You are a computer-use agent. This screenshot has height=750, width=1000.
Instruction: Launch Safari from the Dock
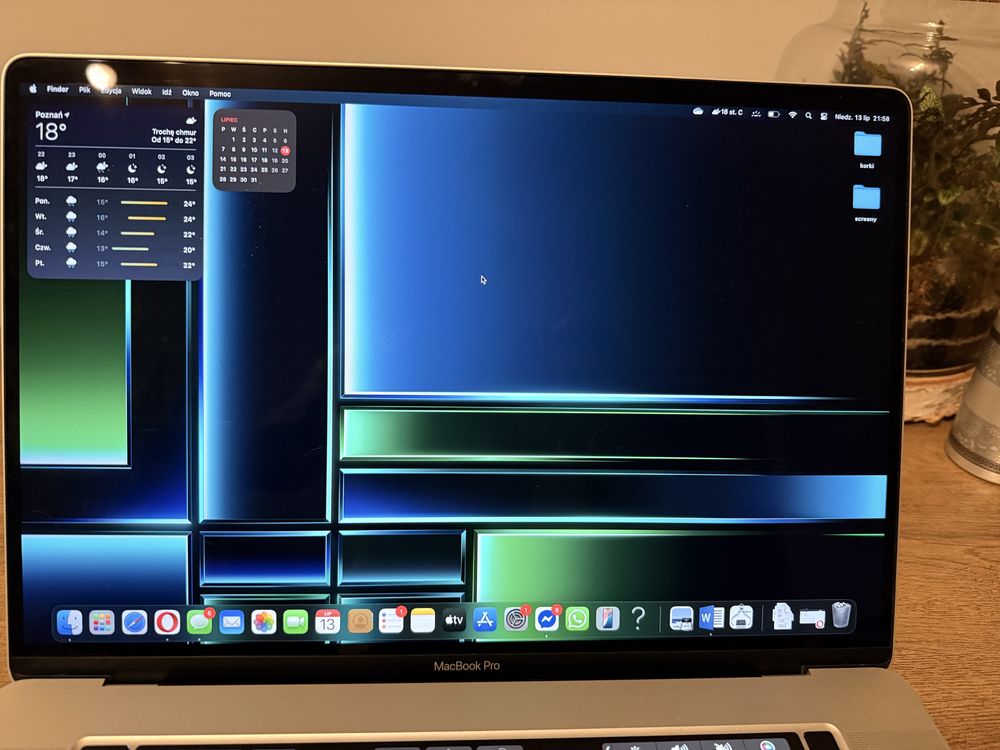(135, 622)
